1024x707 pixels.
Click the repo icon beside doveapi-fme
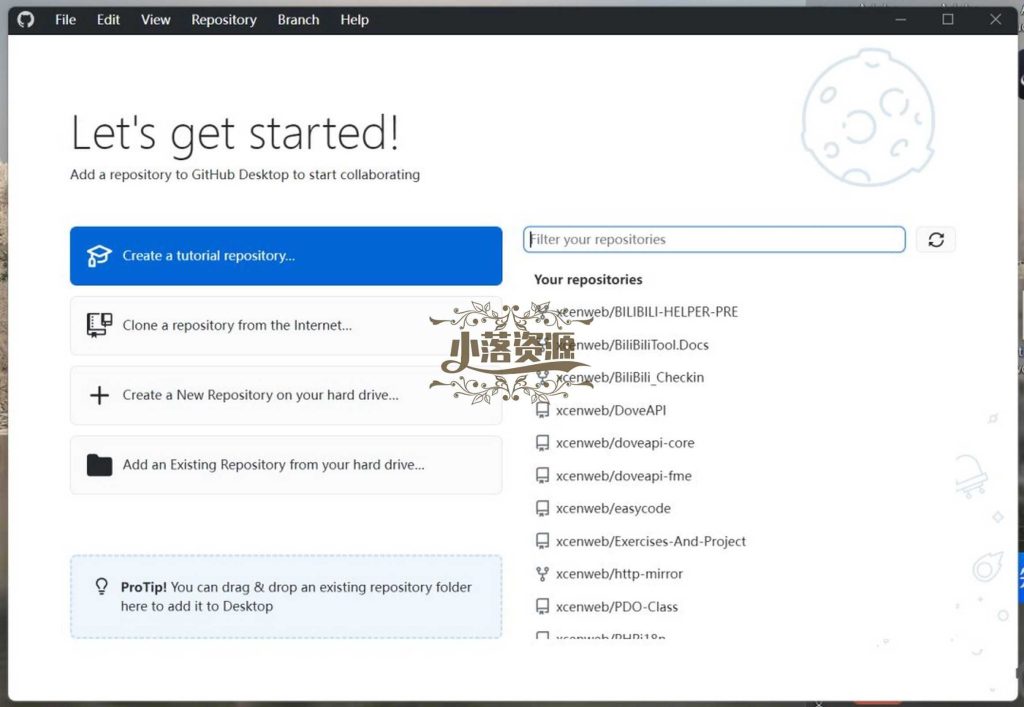pyautogui.click(x=542, y=476)
